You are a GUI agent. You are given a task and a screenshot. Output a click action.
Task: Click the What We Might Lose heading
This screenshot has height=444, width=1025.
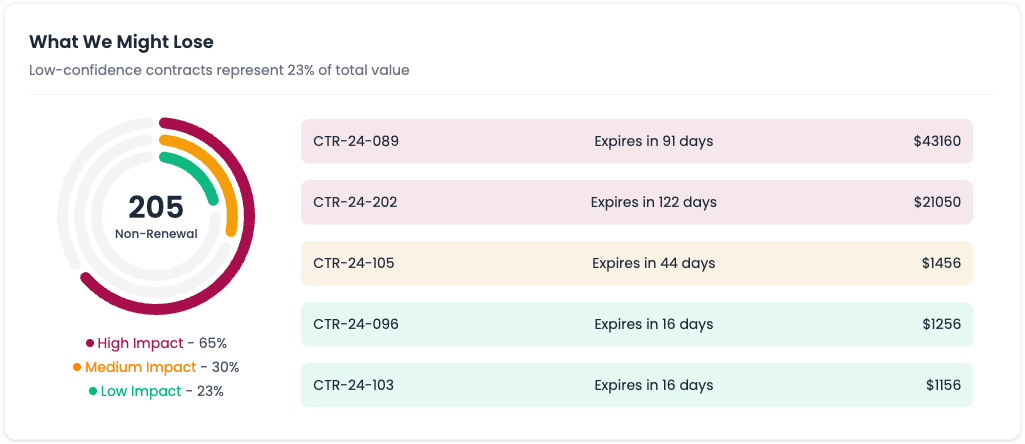(x=121, y=42)
